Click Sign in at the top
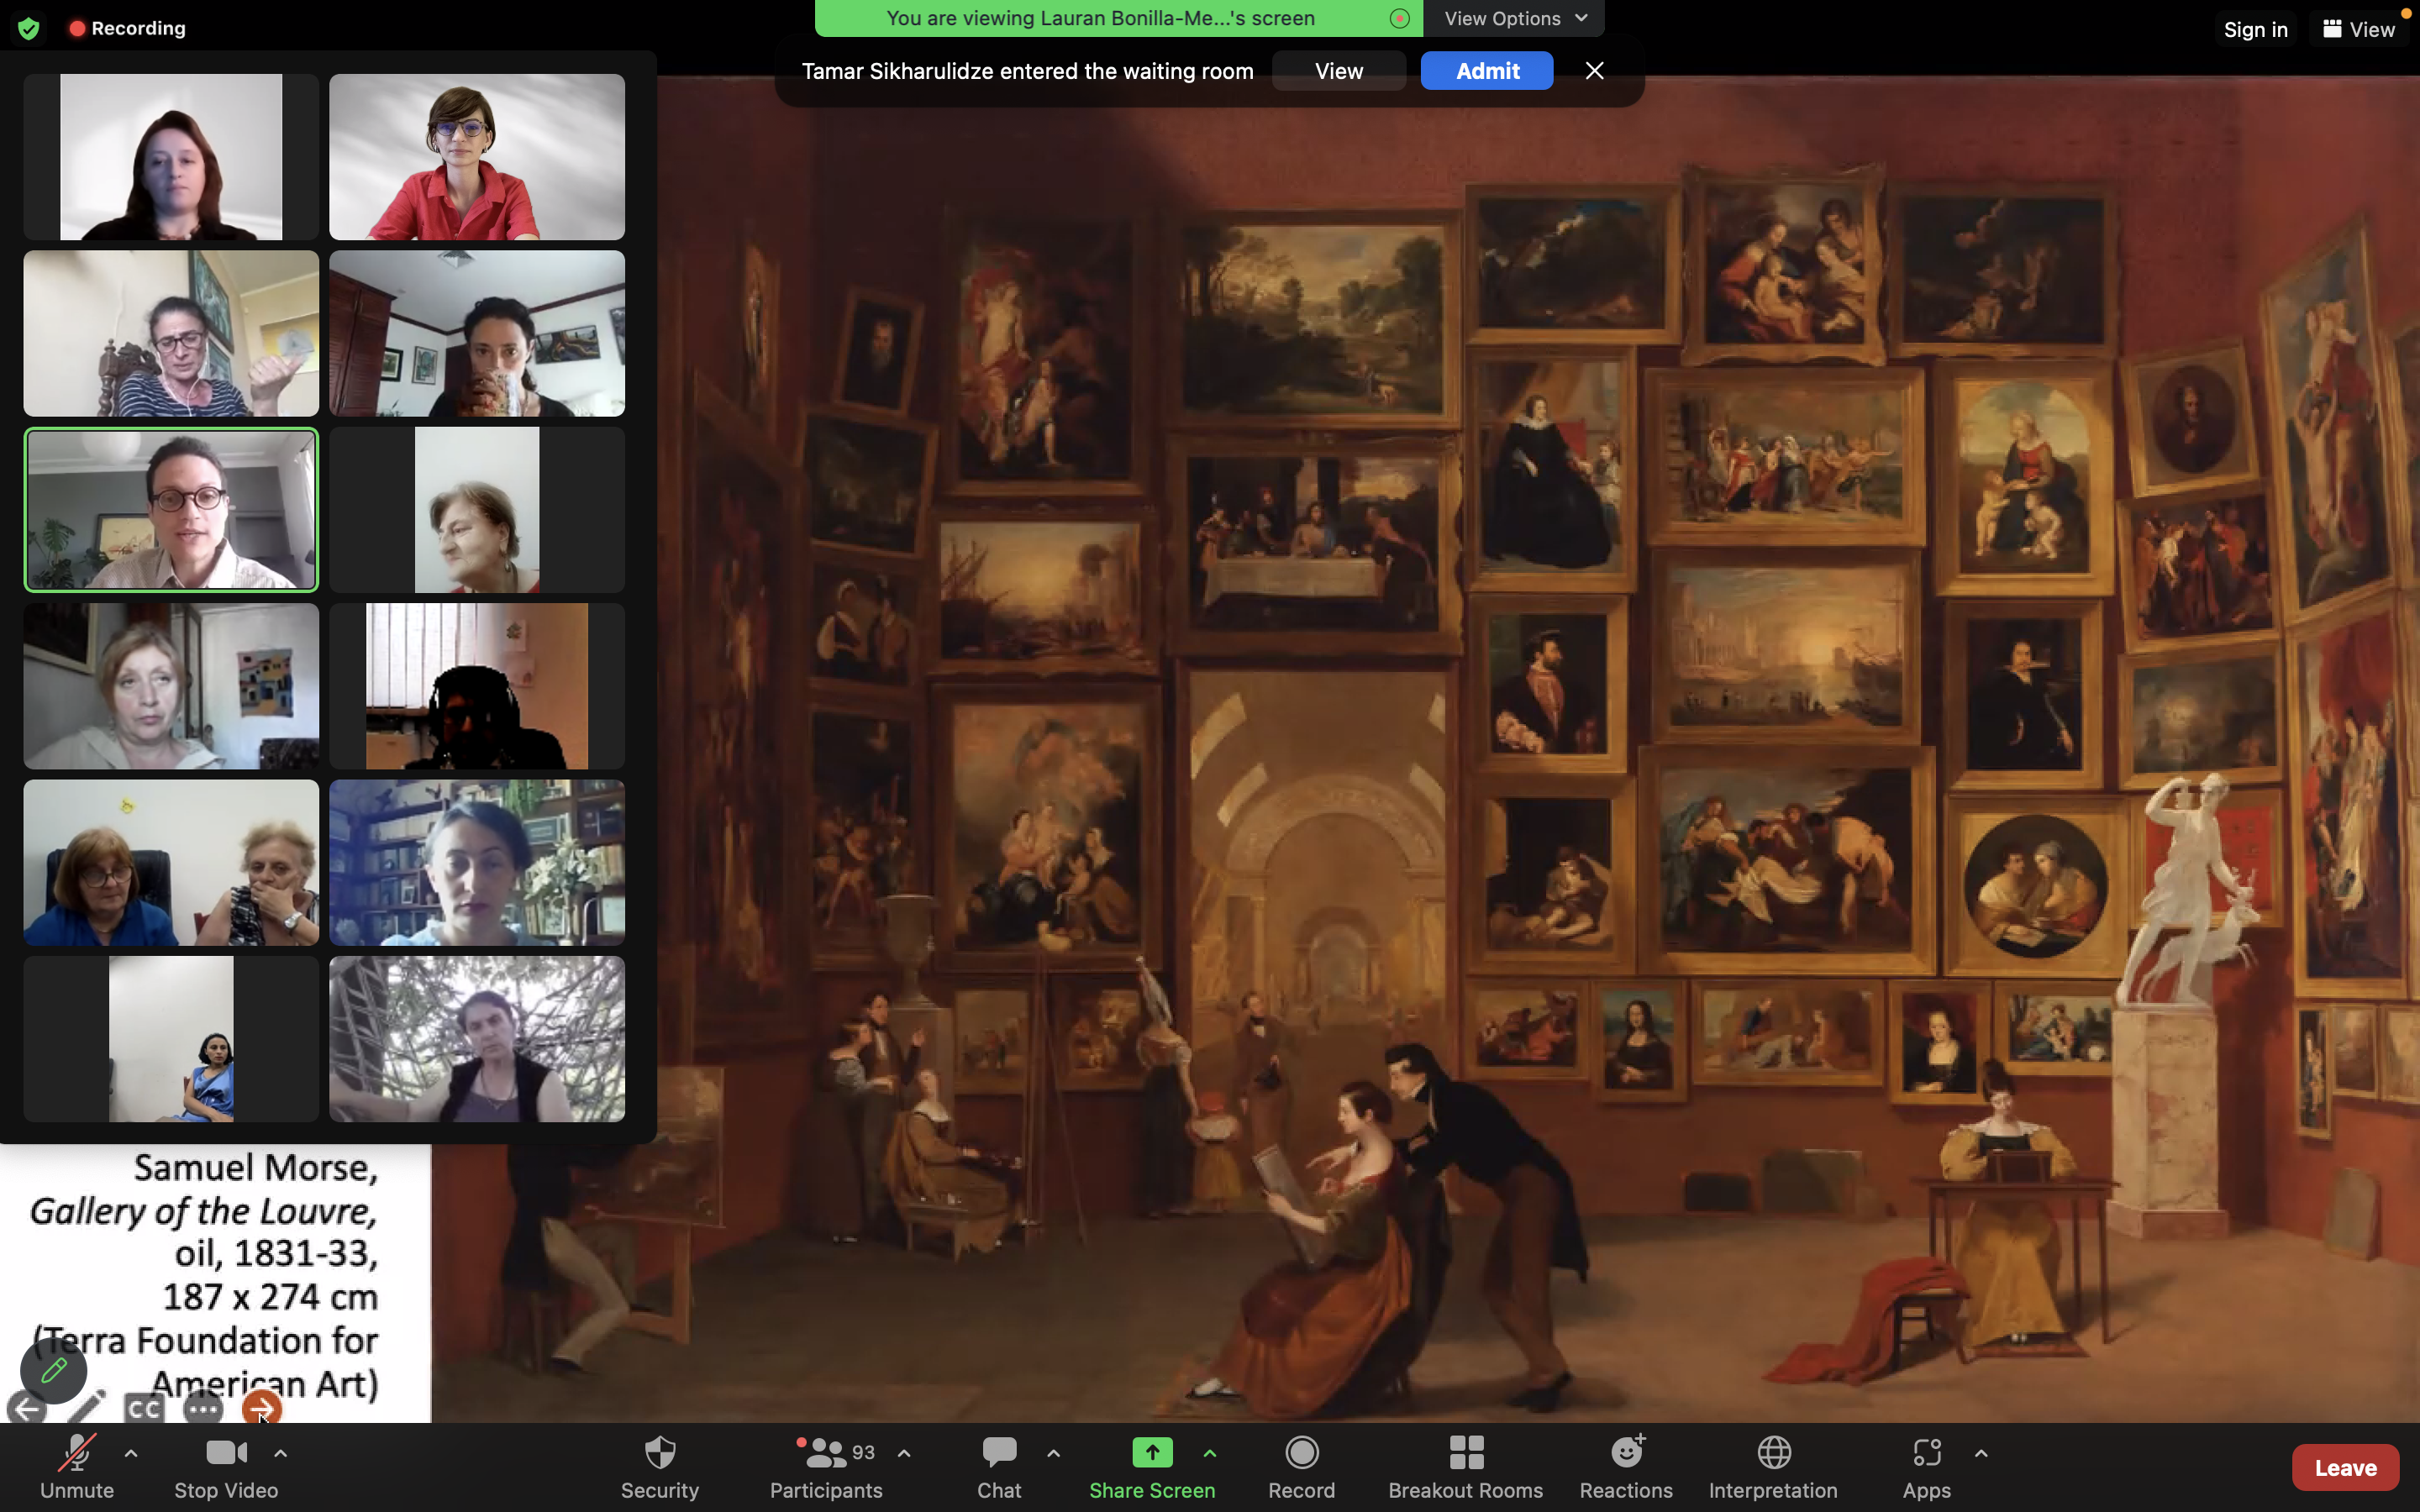2420x1512 pixels. (x=2255, y=29)
